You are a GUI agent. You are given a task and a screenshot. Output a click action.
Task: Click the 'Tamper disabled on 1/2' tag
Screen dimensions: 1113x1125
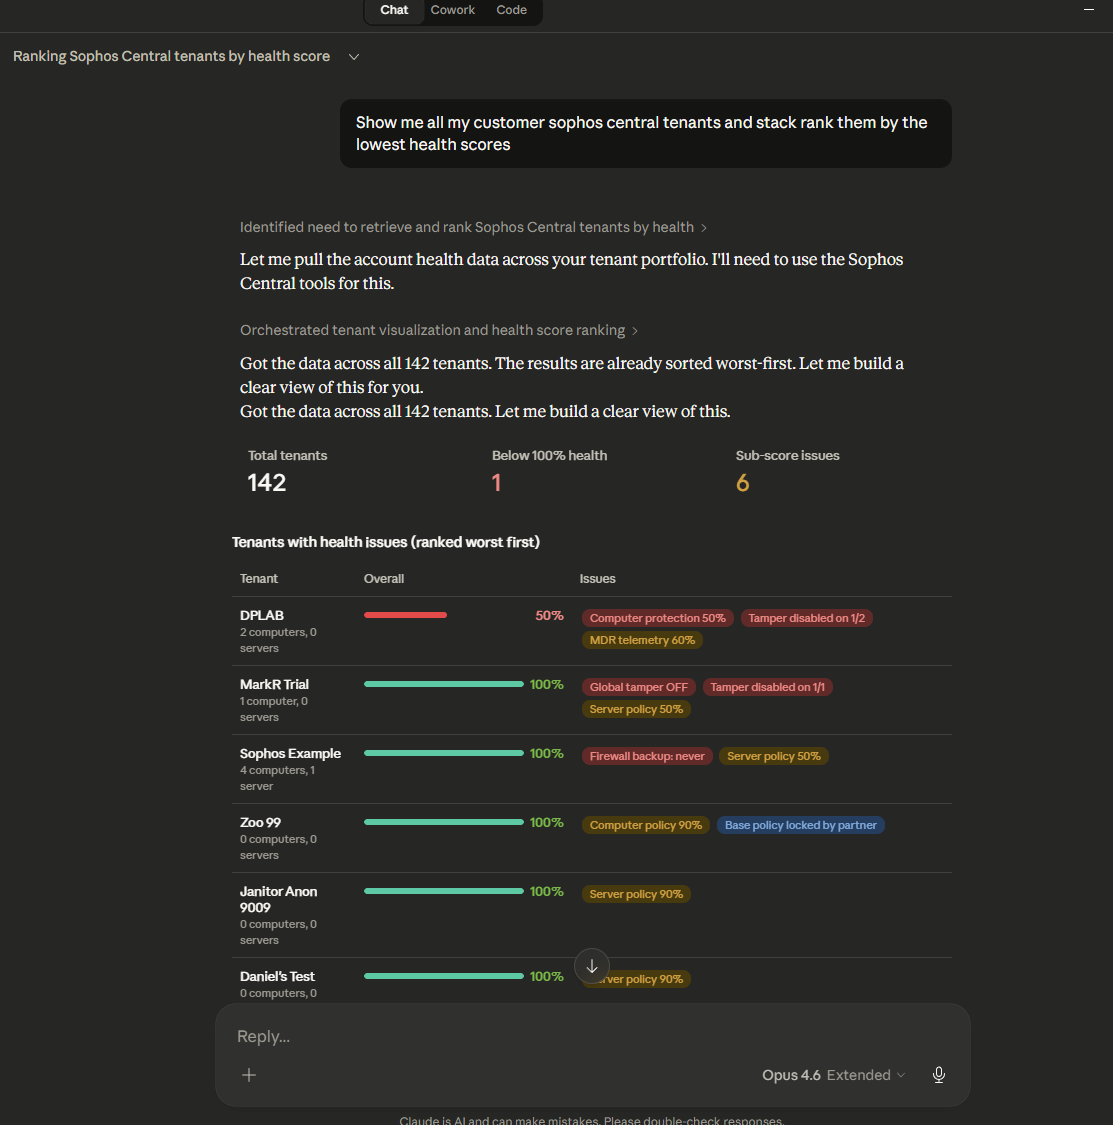[x=807, y=618]
